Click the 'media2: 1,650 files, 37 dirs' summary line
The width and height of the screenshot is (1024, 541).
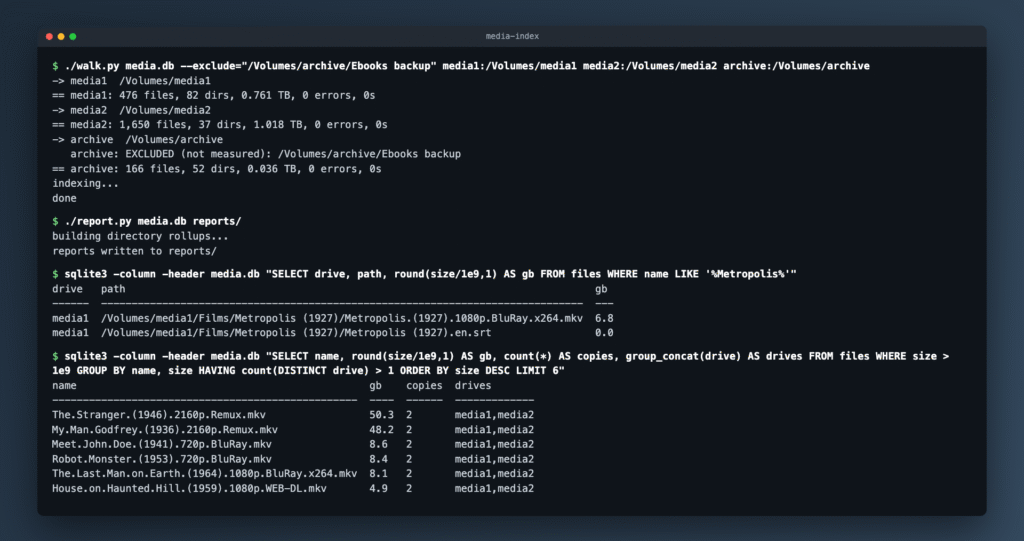pos(220,125)
